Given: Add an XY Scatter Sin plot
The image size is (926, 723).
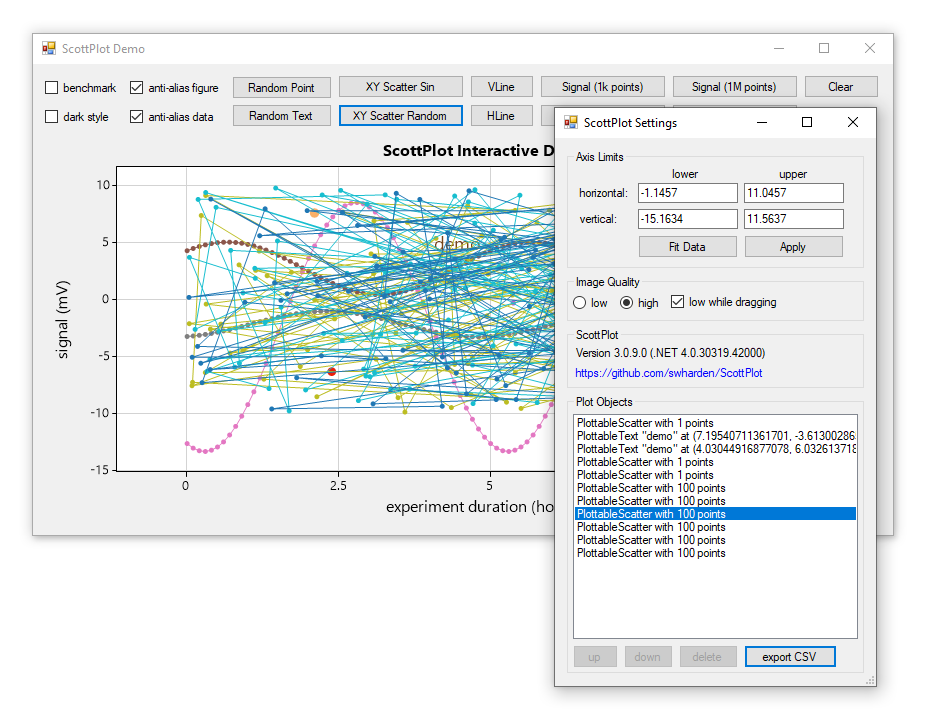Looking at the screenshot, I should click(x=400, y=87).
